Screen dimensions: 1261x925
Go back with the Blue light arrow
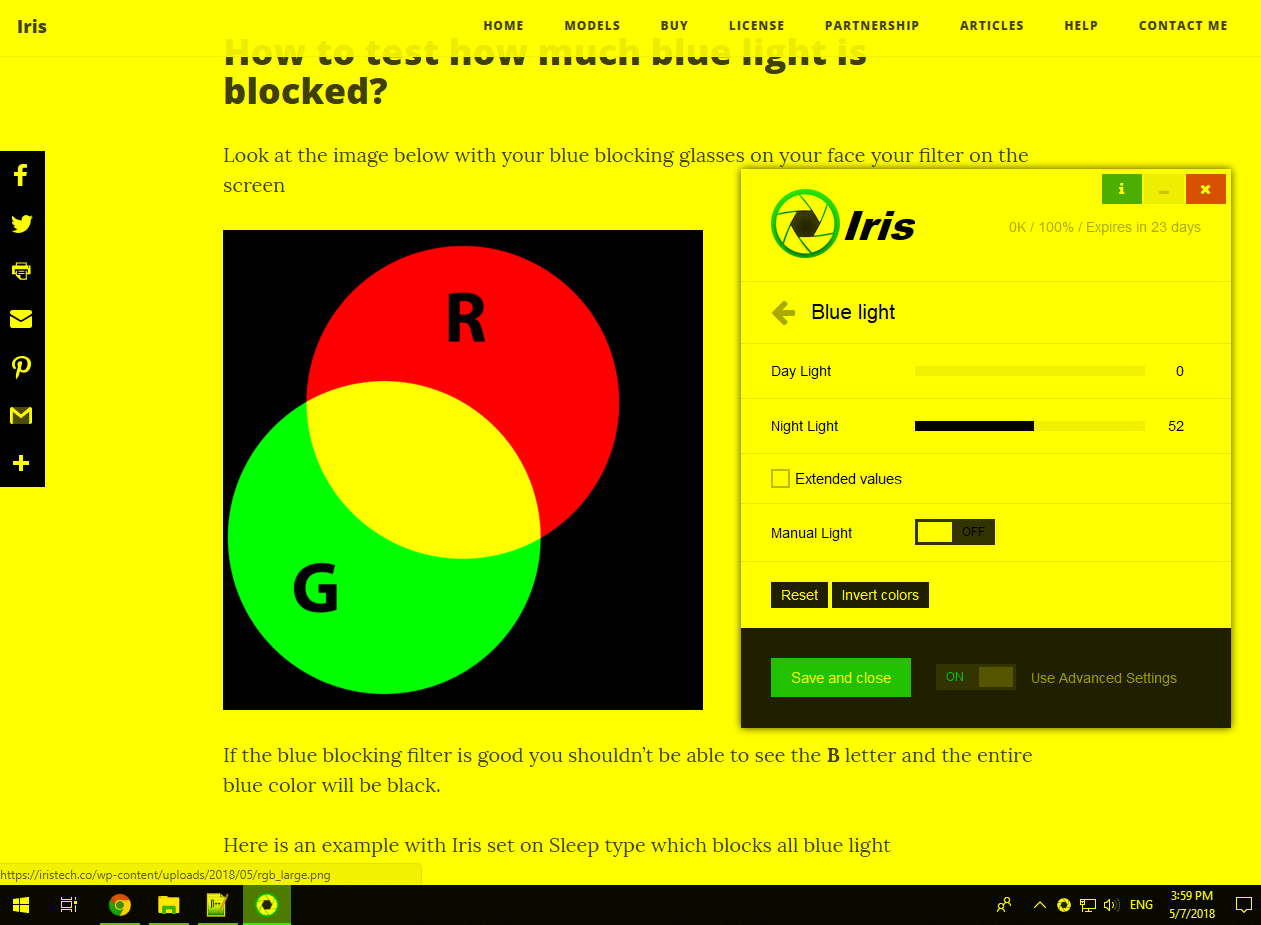click(x=783, y=313)
